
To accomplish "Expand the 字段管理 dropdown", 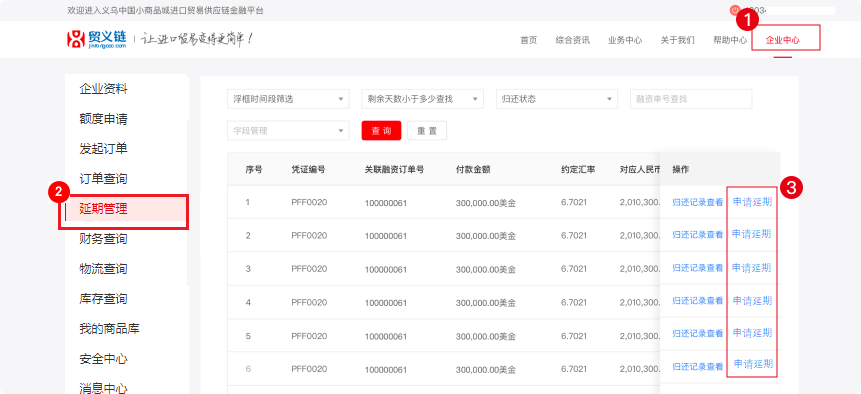I will (x=288, y=131).
